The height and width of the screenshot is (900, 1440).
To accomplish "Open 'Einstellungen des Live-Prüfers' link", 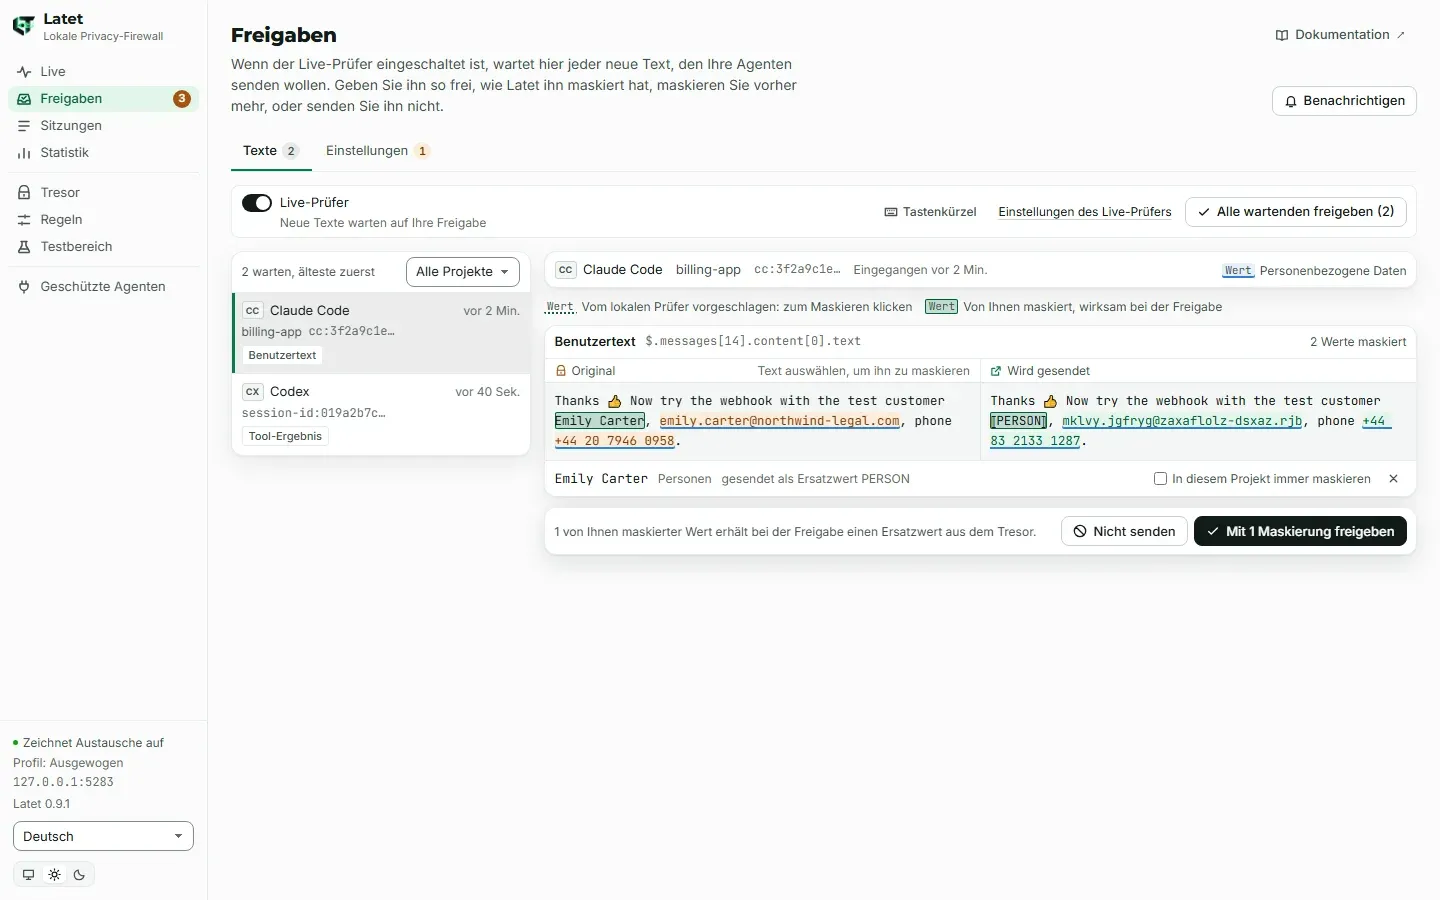I will pos(1085,212).
